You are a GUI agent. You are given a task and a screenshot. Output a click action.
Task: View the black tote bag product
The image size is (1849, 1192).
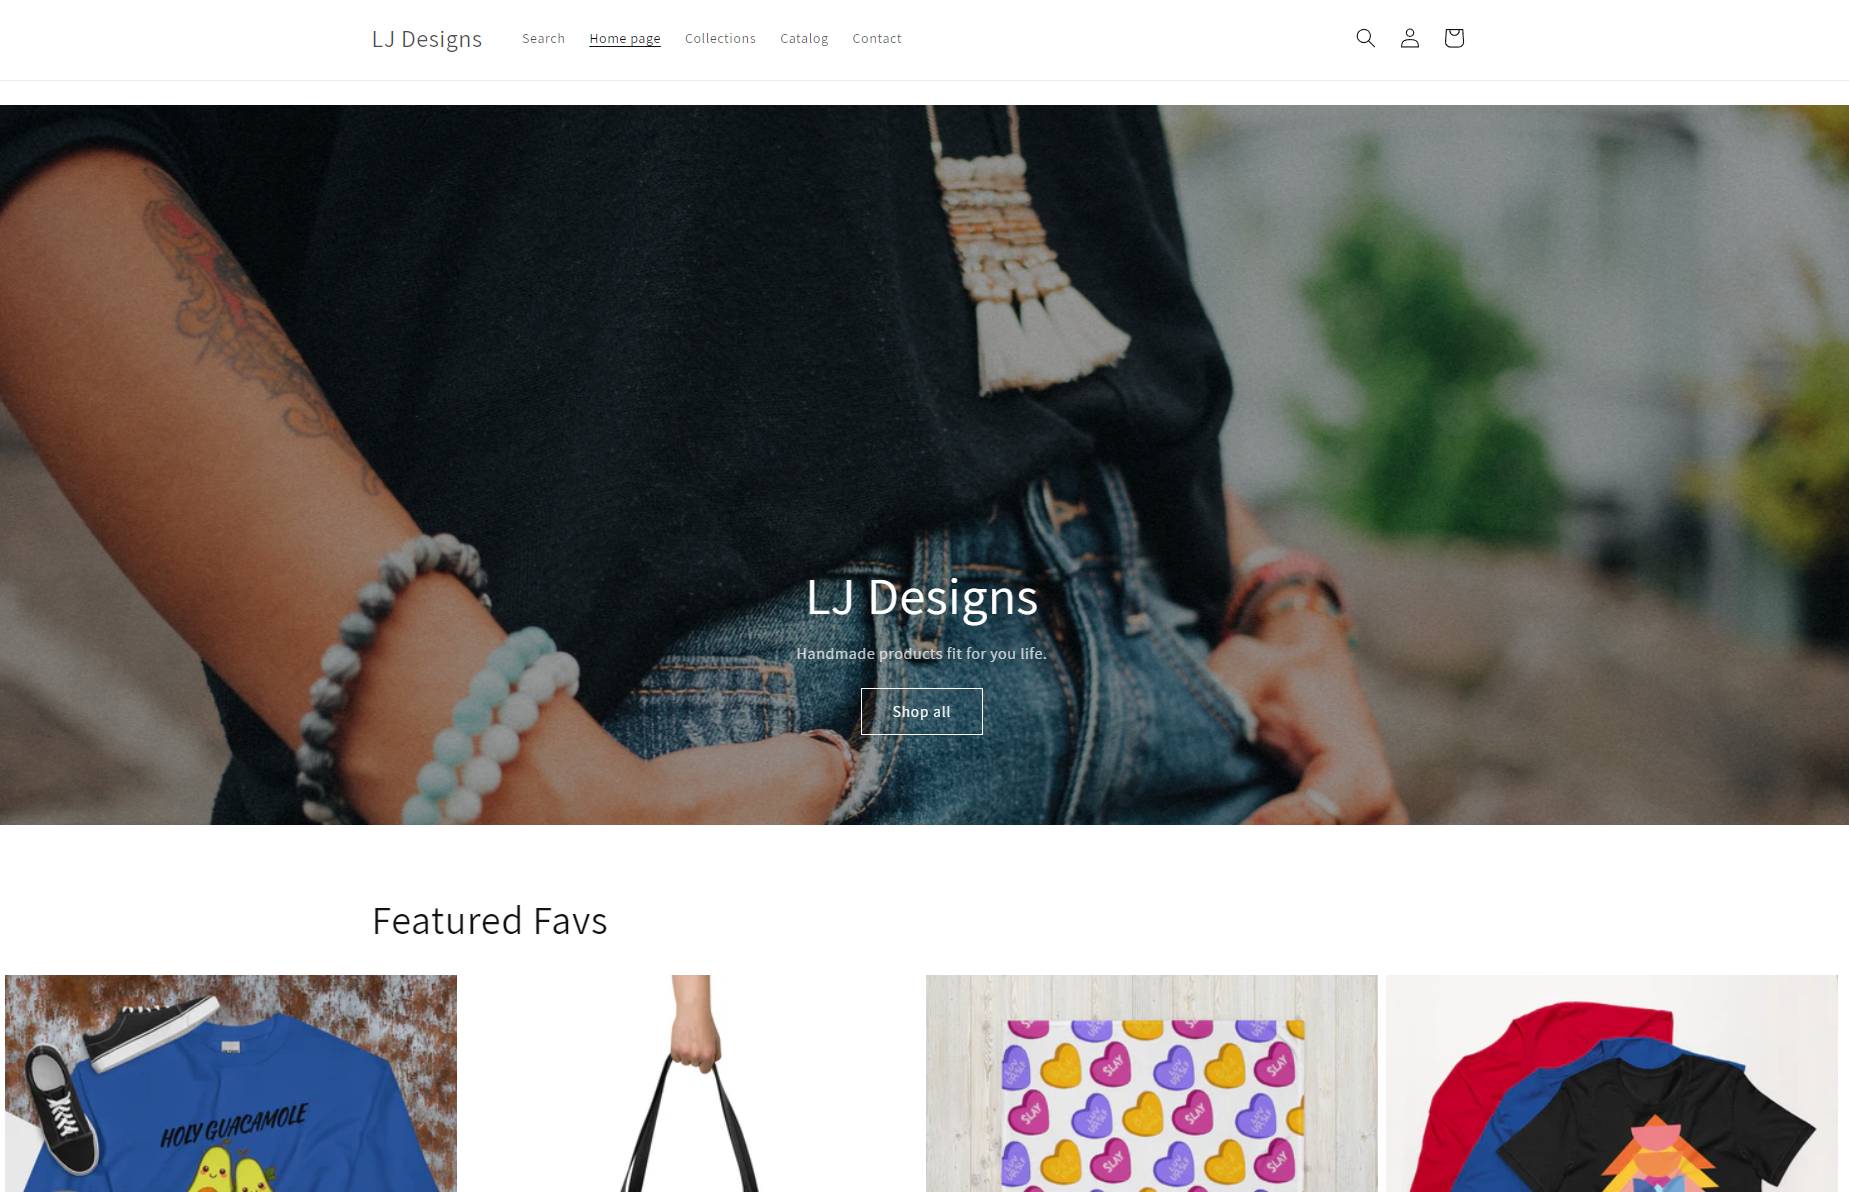(x=691, y=1083)
